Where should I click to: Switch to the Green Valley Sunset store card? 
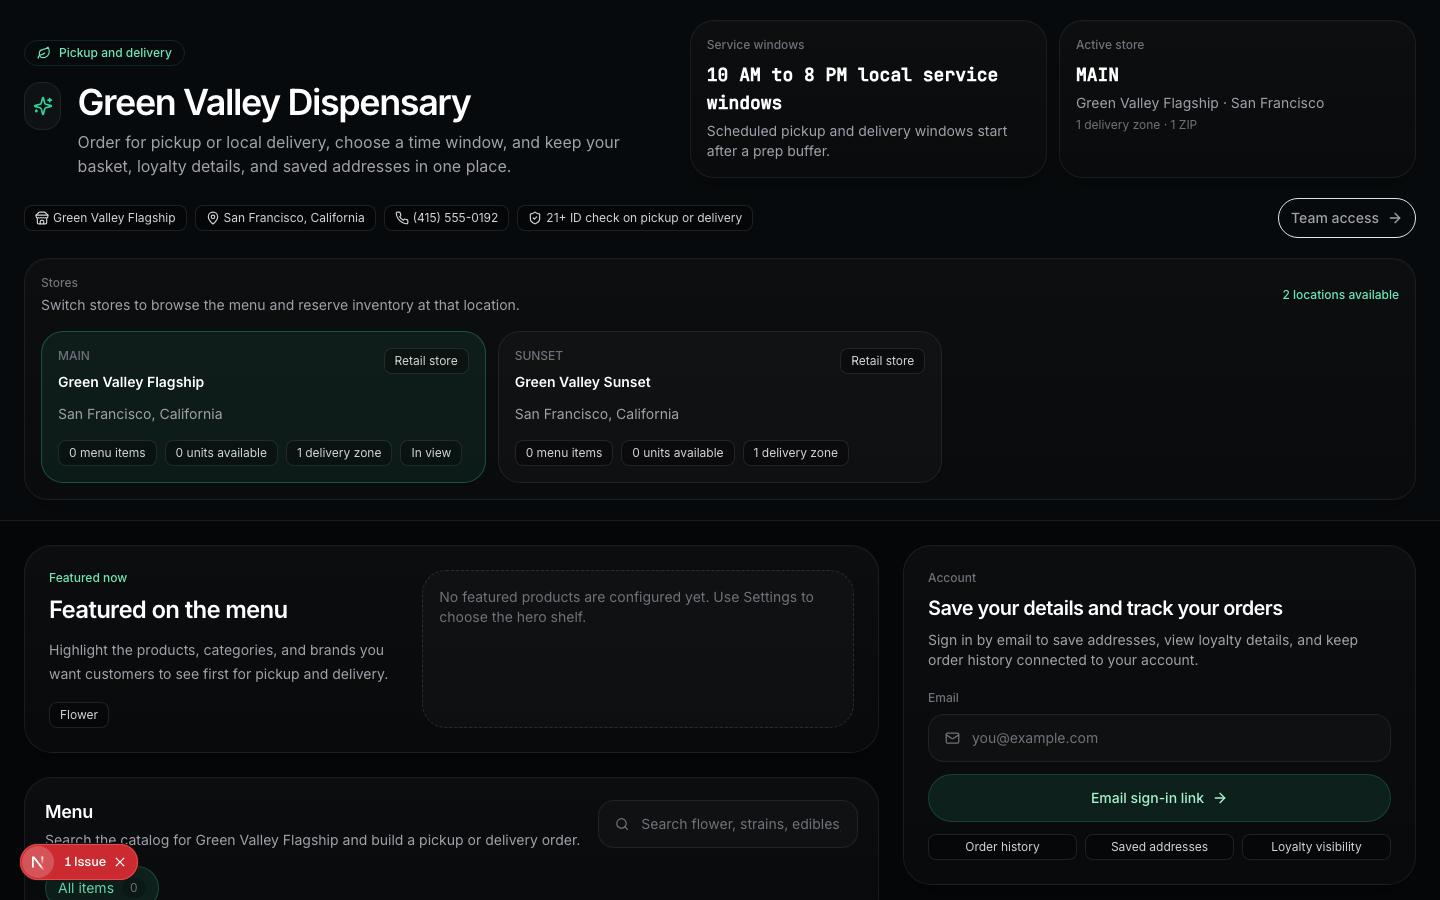(x=720, y=407)
